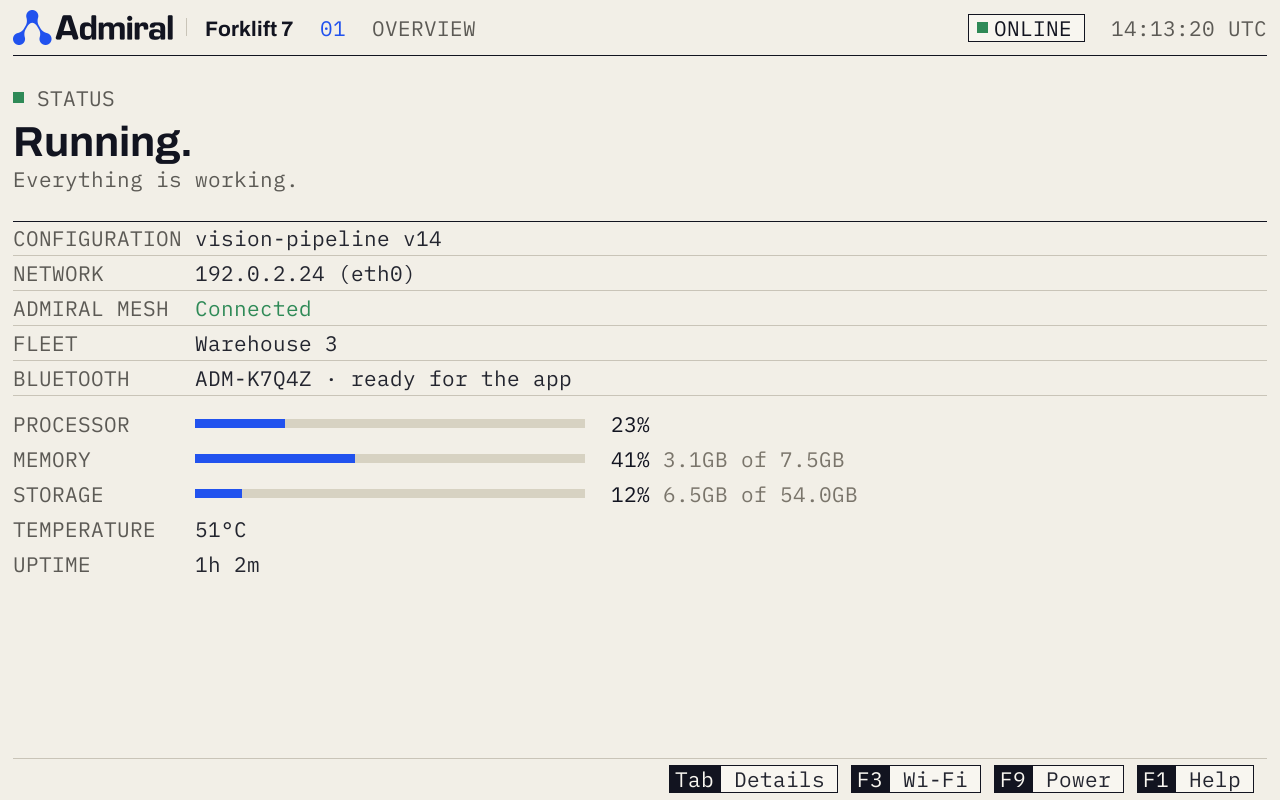Click the 23% processor value
The image size is (1280, 800).
630,425
